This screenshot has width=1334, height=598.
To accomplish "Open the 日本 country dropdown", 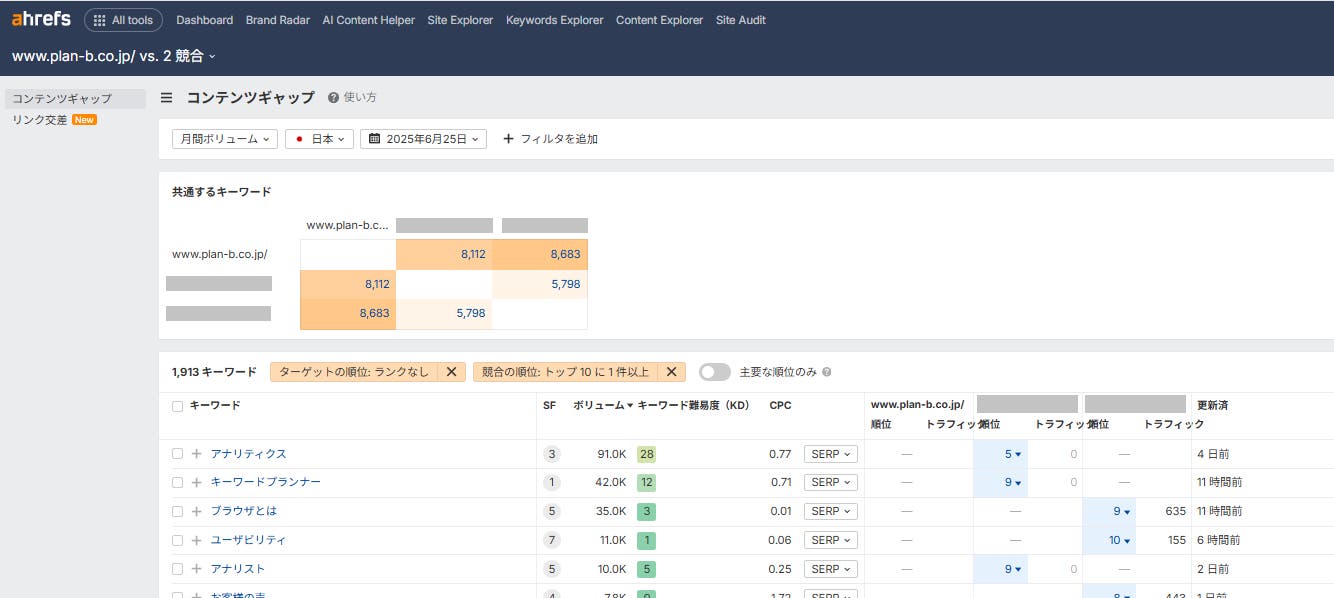I will pyautogui.click(x=319, y=139).
